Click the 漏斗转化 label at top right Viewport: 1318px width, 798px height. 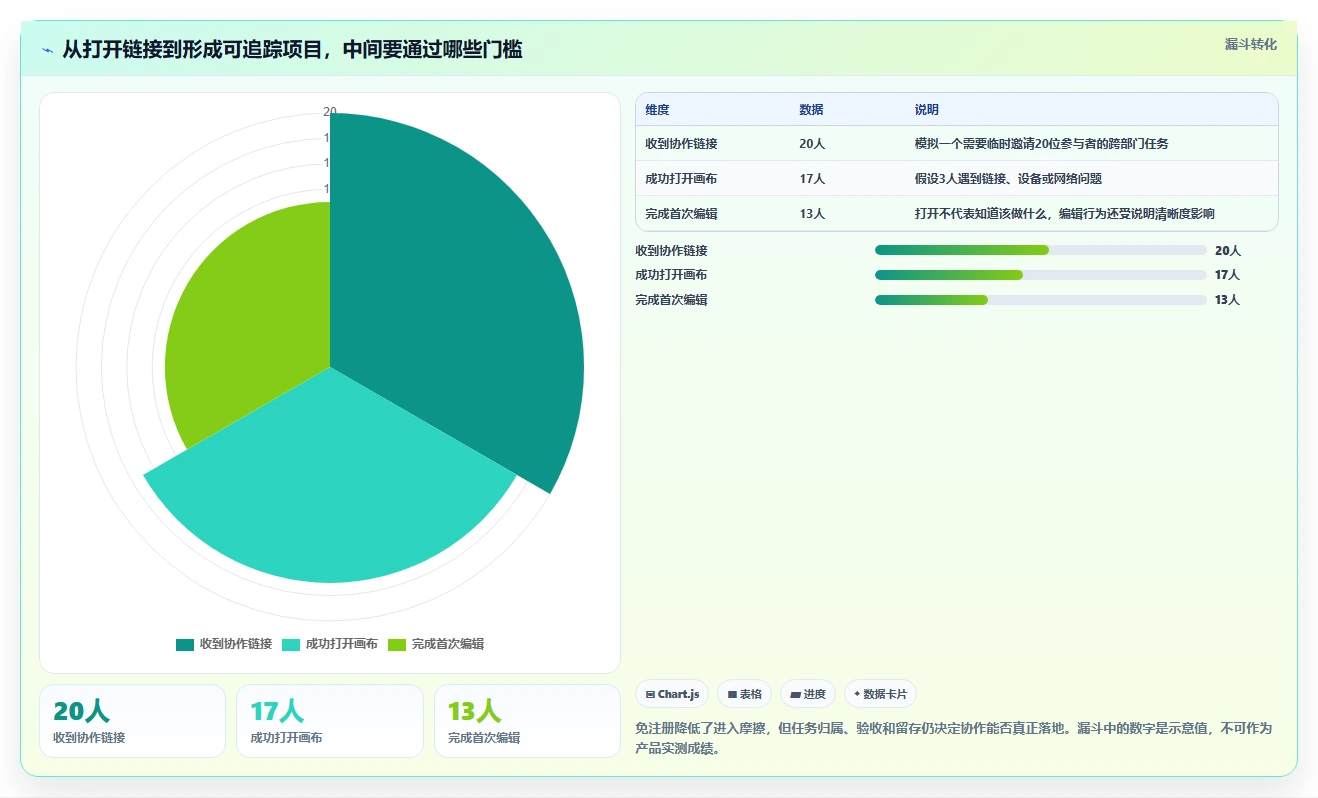click(x=1251, y=44)
